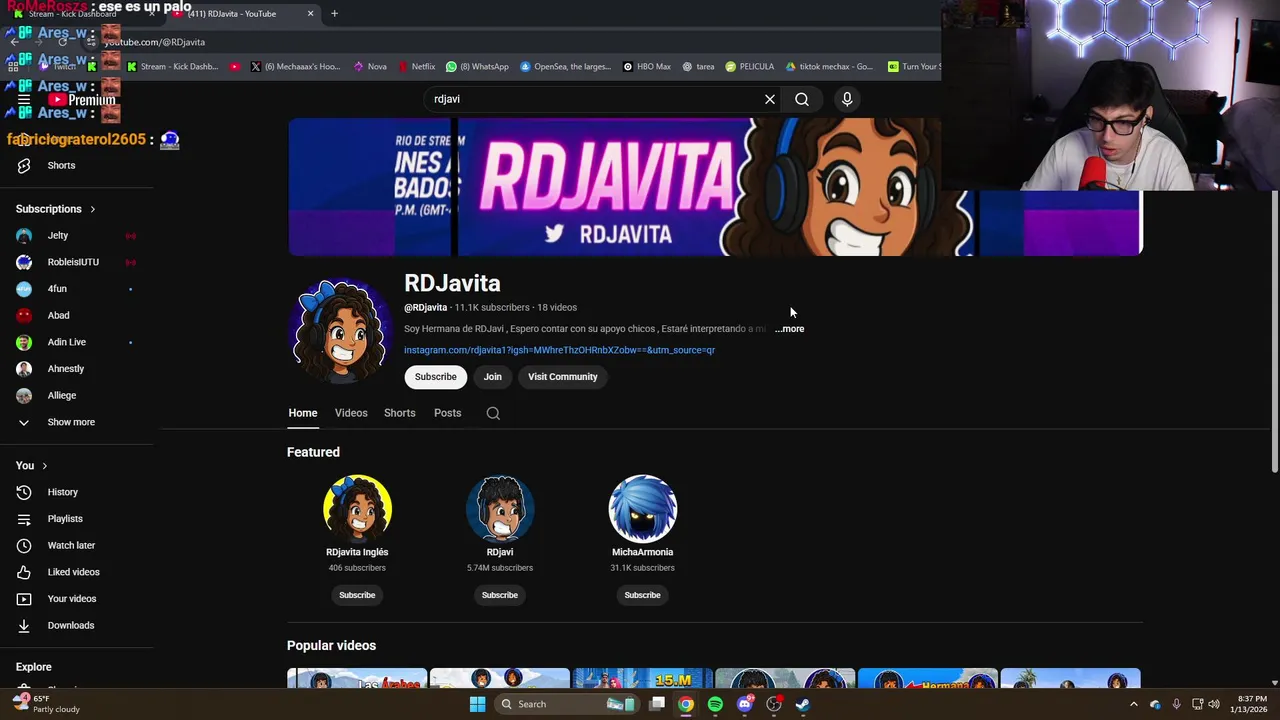This screenshot has height=720, width=1280.
Task: Open Discord from the taskbar
Action: [x=744, y=704]
